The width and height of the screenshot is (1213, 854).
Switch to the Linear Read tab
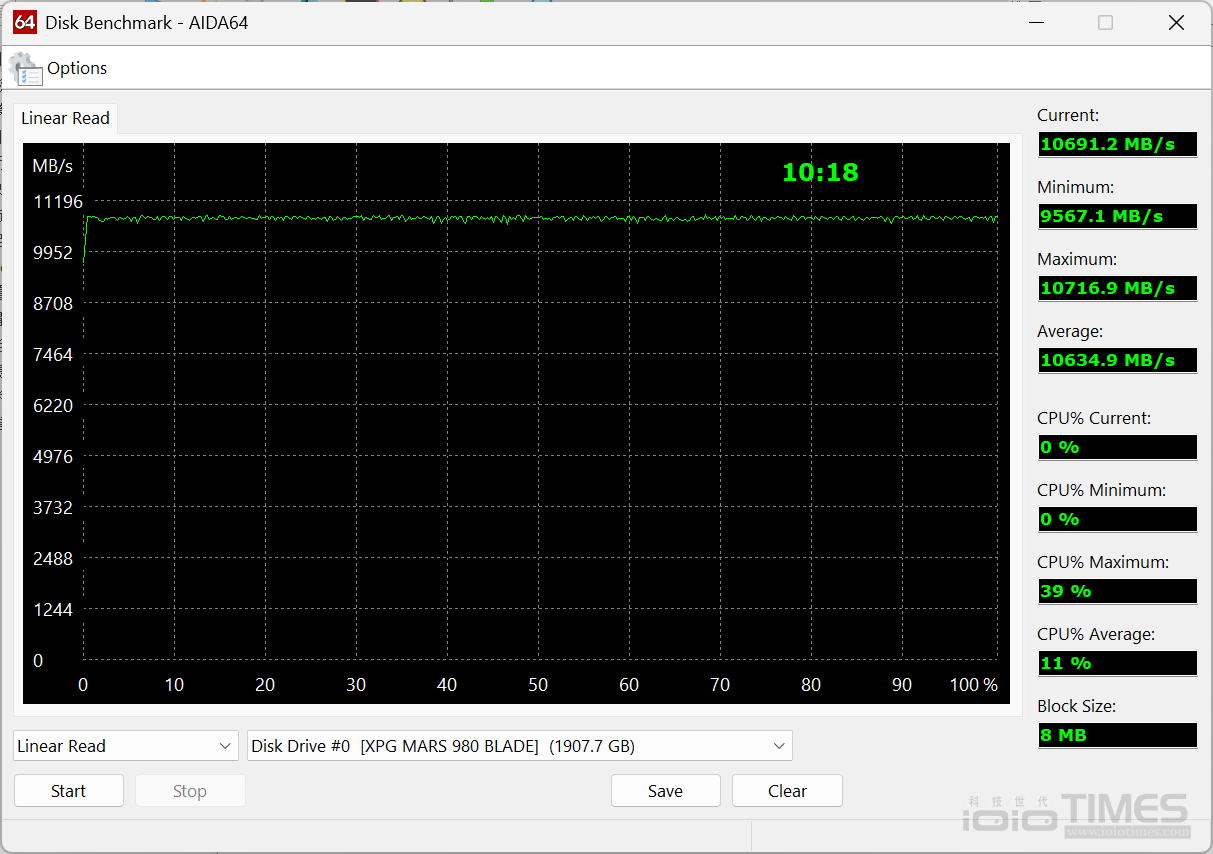tap(65, 118)
